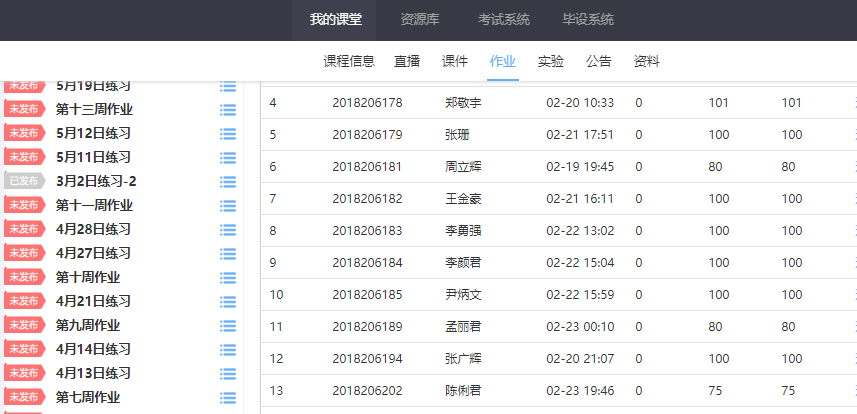Click list icon beside 5月11日练习

[x=228, y=158]
